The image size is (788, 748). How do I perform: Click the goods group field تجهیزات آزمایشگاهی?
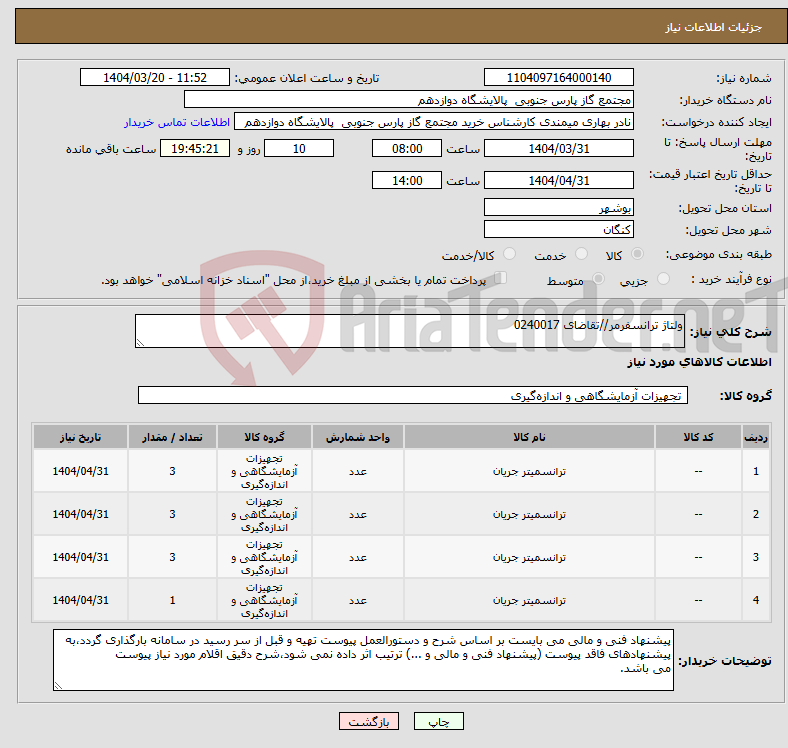point(413,395)
